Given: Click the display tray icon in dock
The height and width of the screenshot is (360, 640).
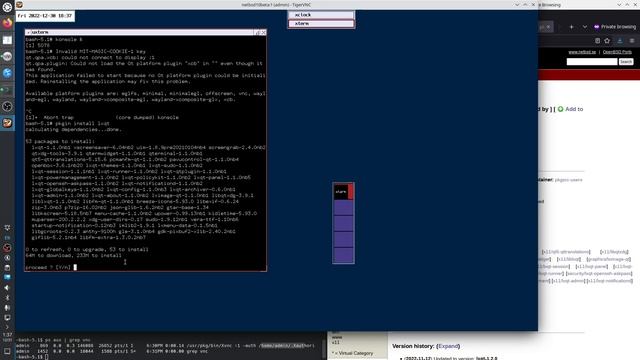Looking at the screenshot, I should (x=7, y=318).
